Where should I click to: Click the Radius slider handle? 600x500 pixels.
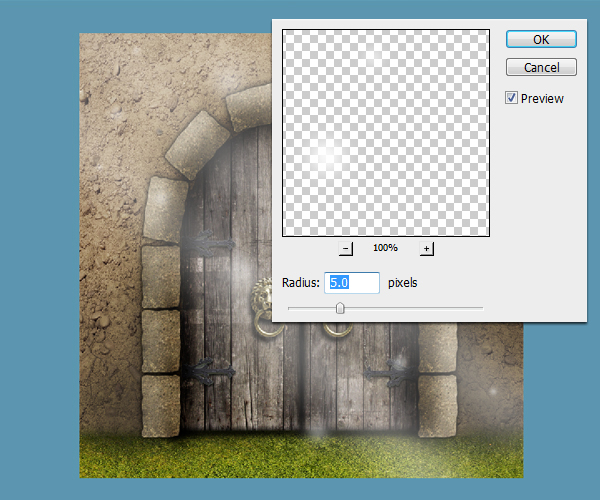tap(340, 308)
